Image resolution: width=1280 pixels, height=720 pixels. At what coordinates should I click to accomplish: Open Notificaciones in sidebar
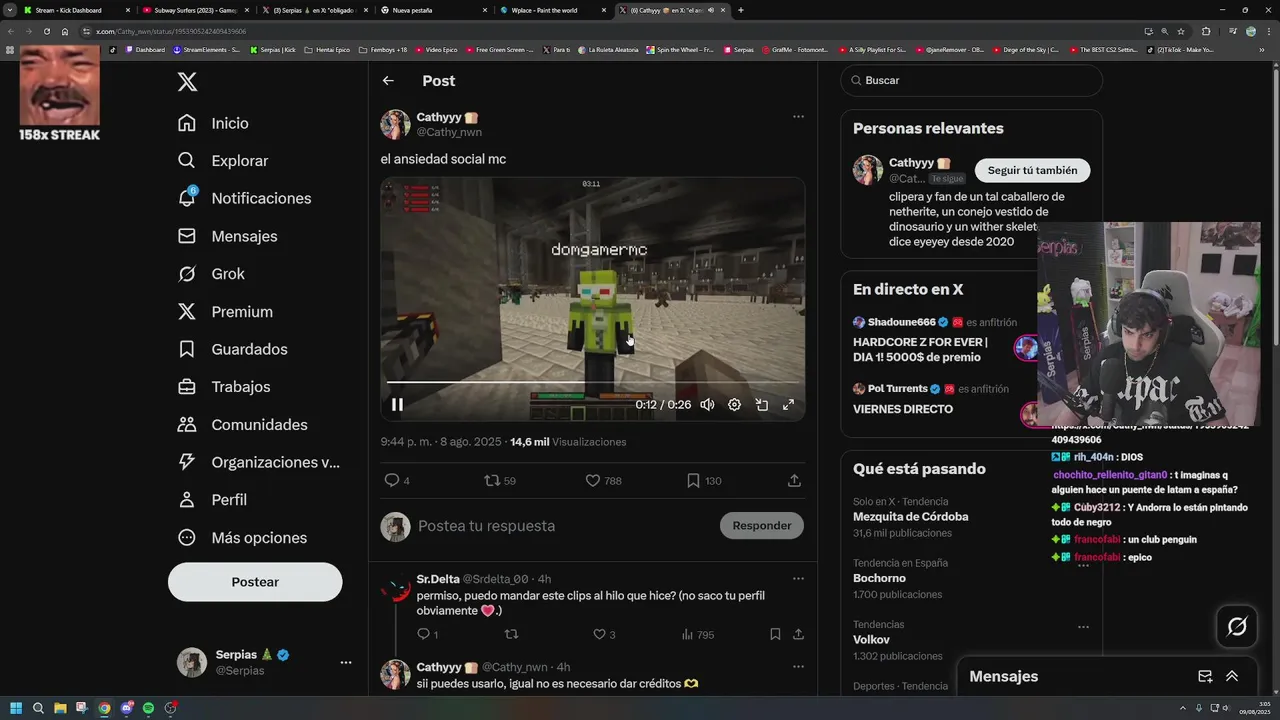pos(244,198)
